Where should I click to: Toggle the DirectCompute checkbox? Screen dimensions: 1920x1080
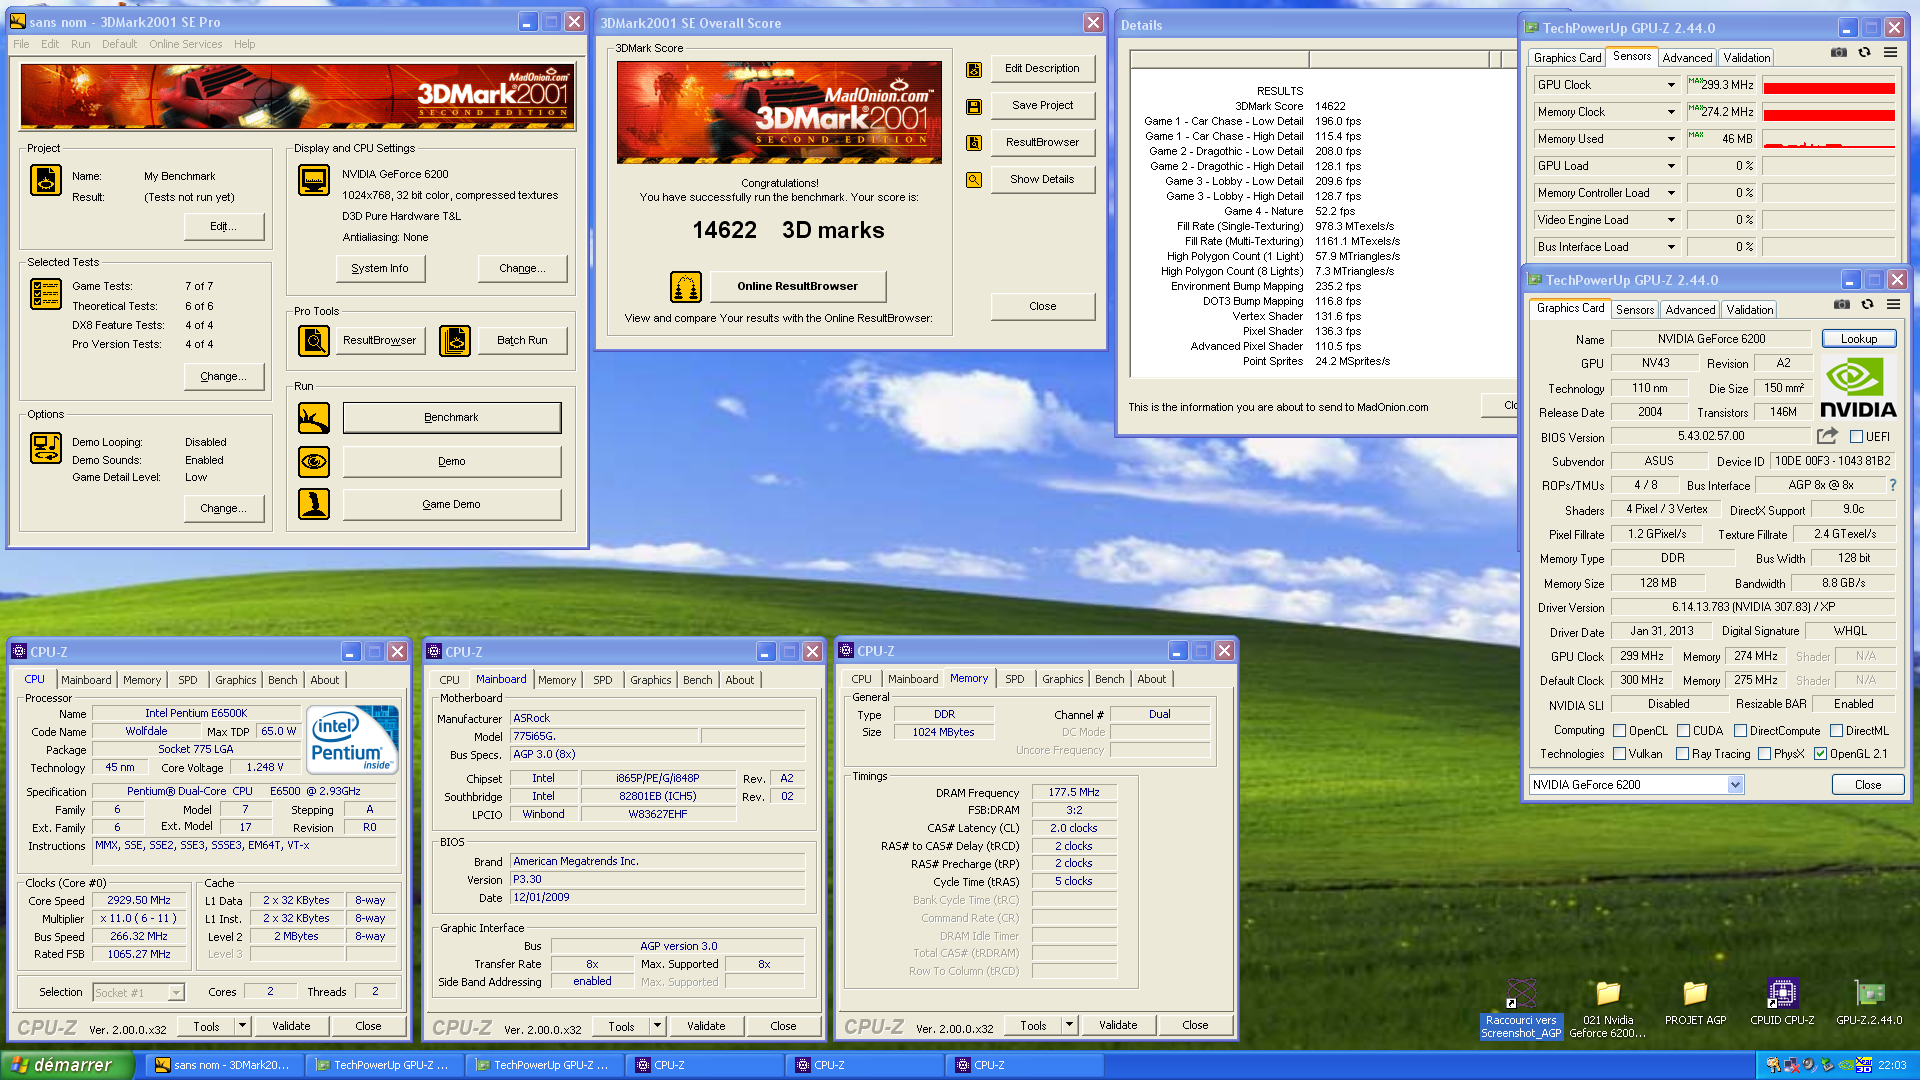pyautogui.click(x=1740, y=731)
